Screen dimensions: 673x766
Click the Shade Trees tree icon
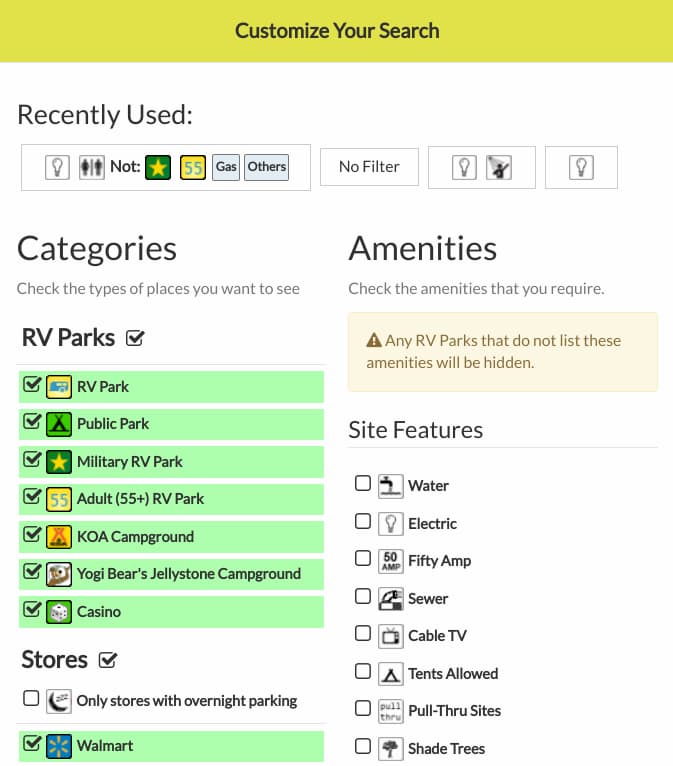pyautogui.click(x=391, y=748)
